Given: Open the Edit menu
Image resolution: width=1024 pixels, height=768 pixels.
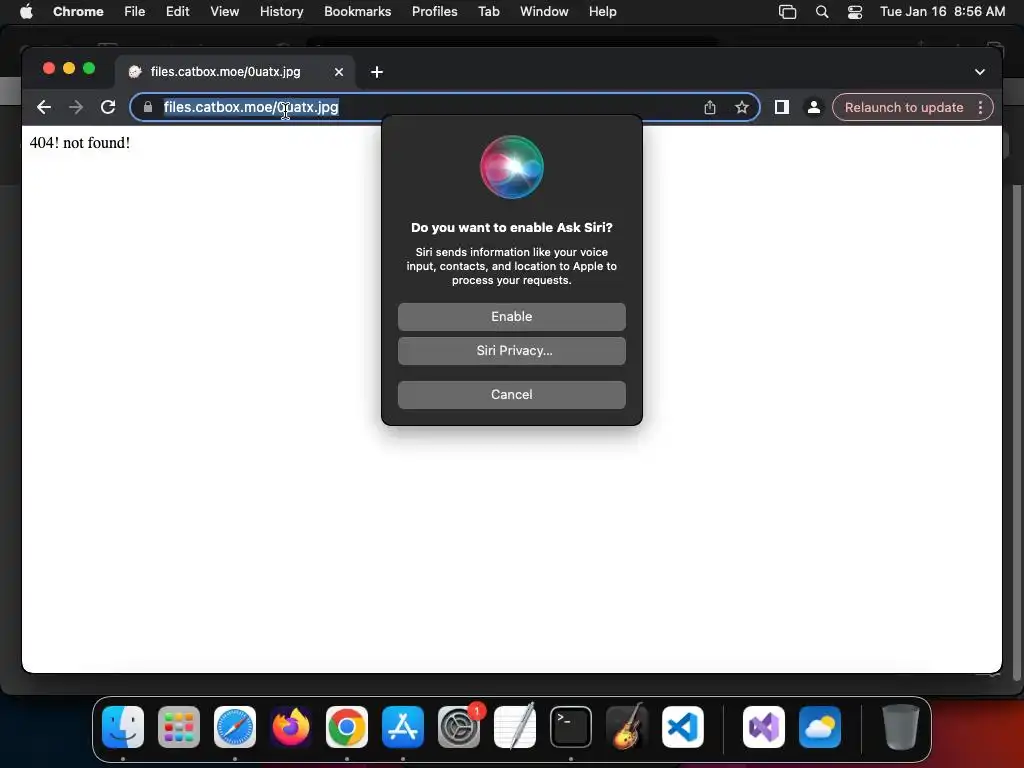Looking at the screenshot, I should 178,11.
